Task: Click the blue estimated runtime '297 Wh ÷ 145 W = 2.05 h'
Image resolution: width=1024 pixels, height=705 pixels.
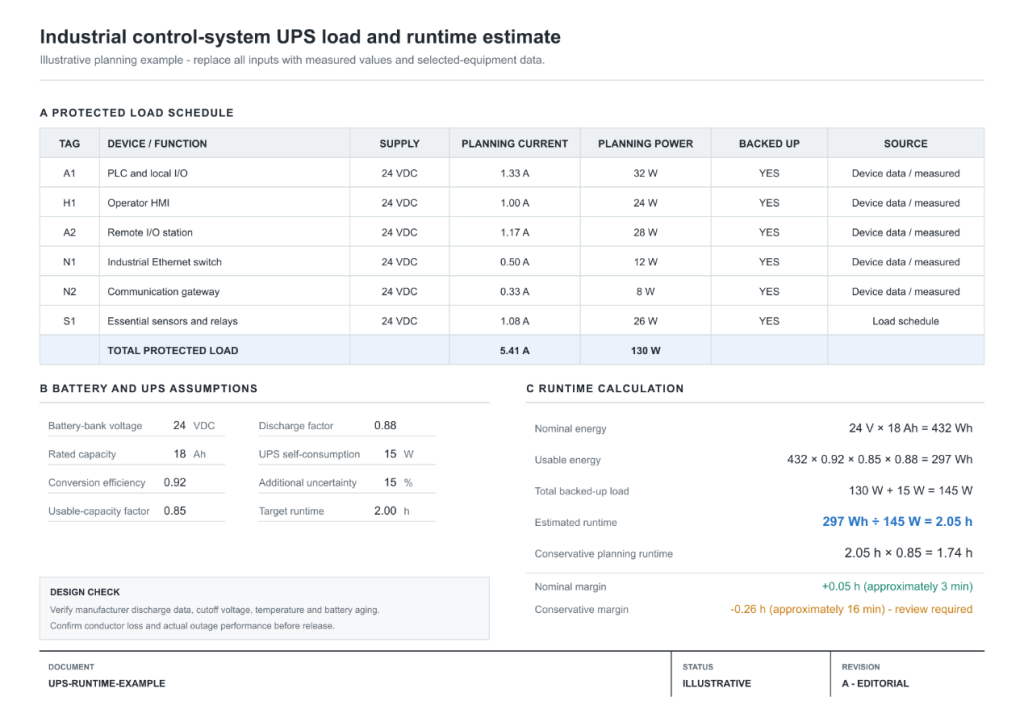Action: tap(897, 522)
